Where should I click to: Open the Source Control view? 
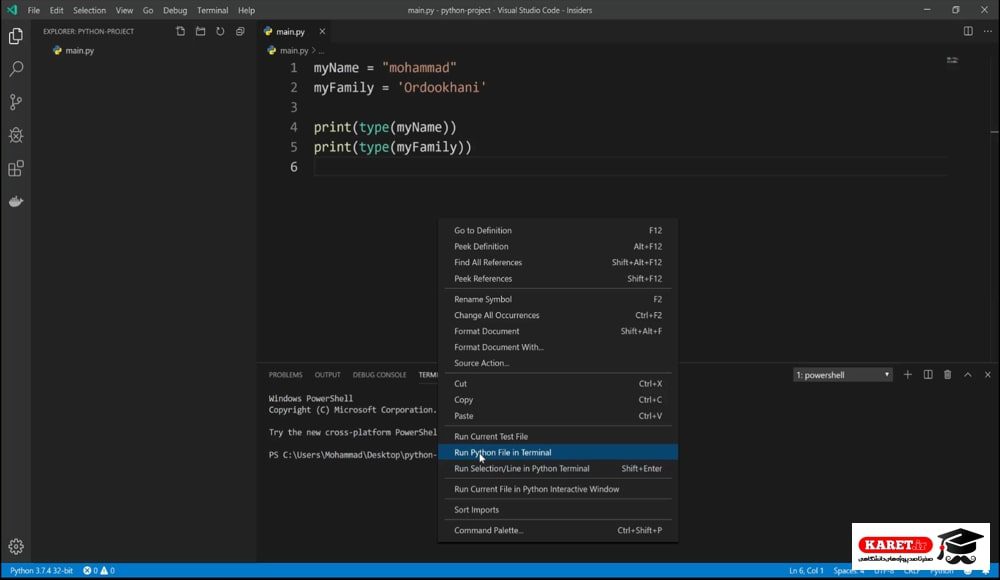tap(16, 102)
